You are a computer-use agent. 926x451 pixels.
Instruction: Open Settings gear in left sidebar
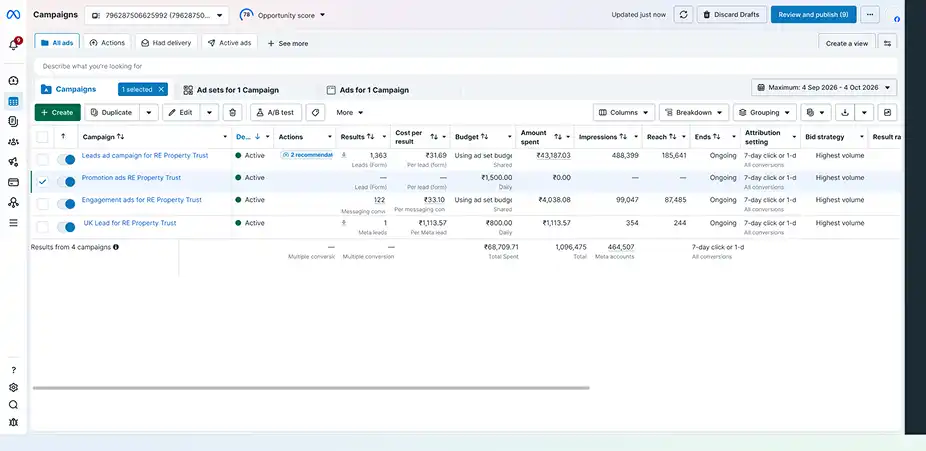click(x=14, y=387)
